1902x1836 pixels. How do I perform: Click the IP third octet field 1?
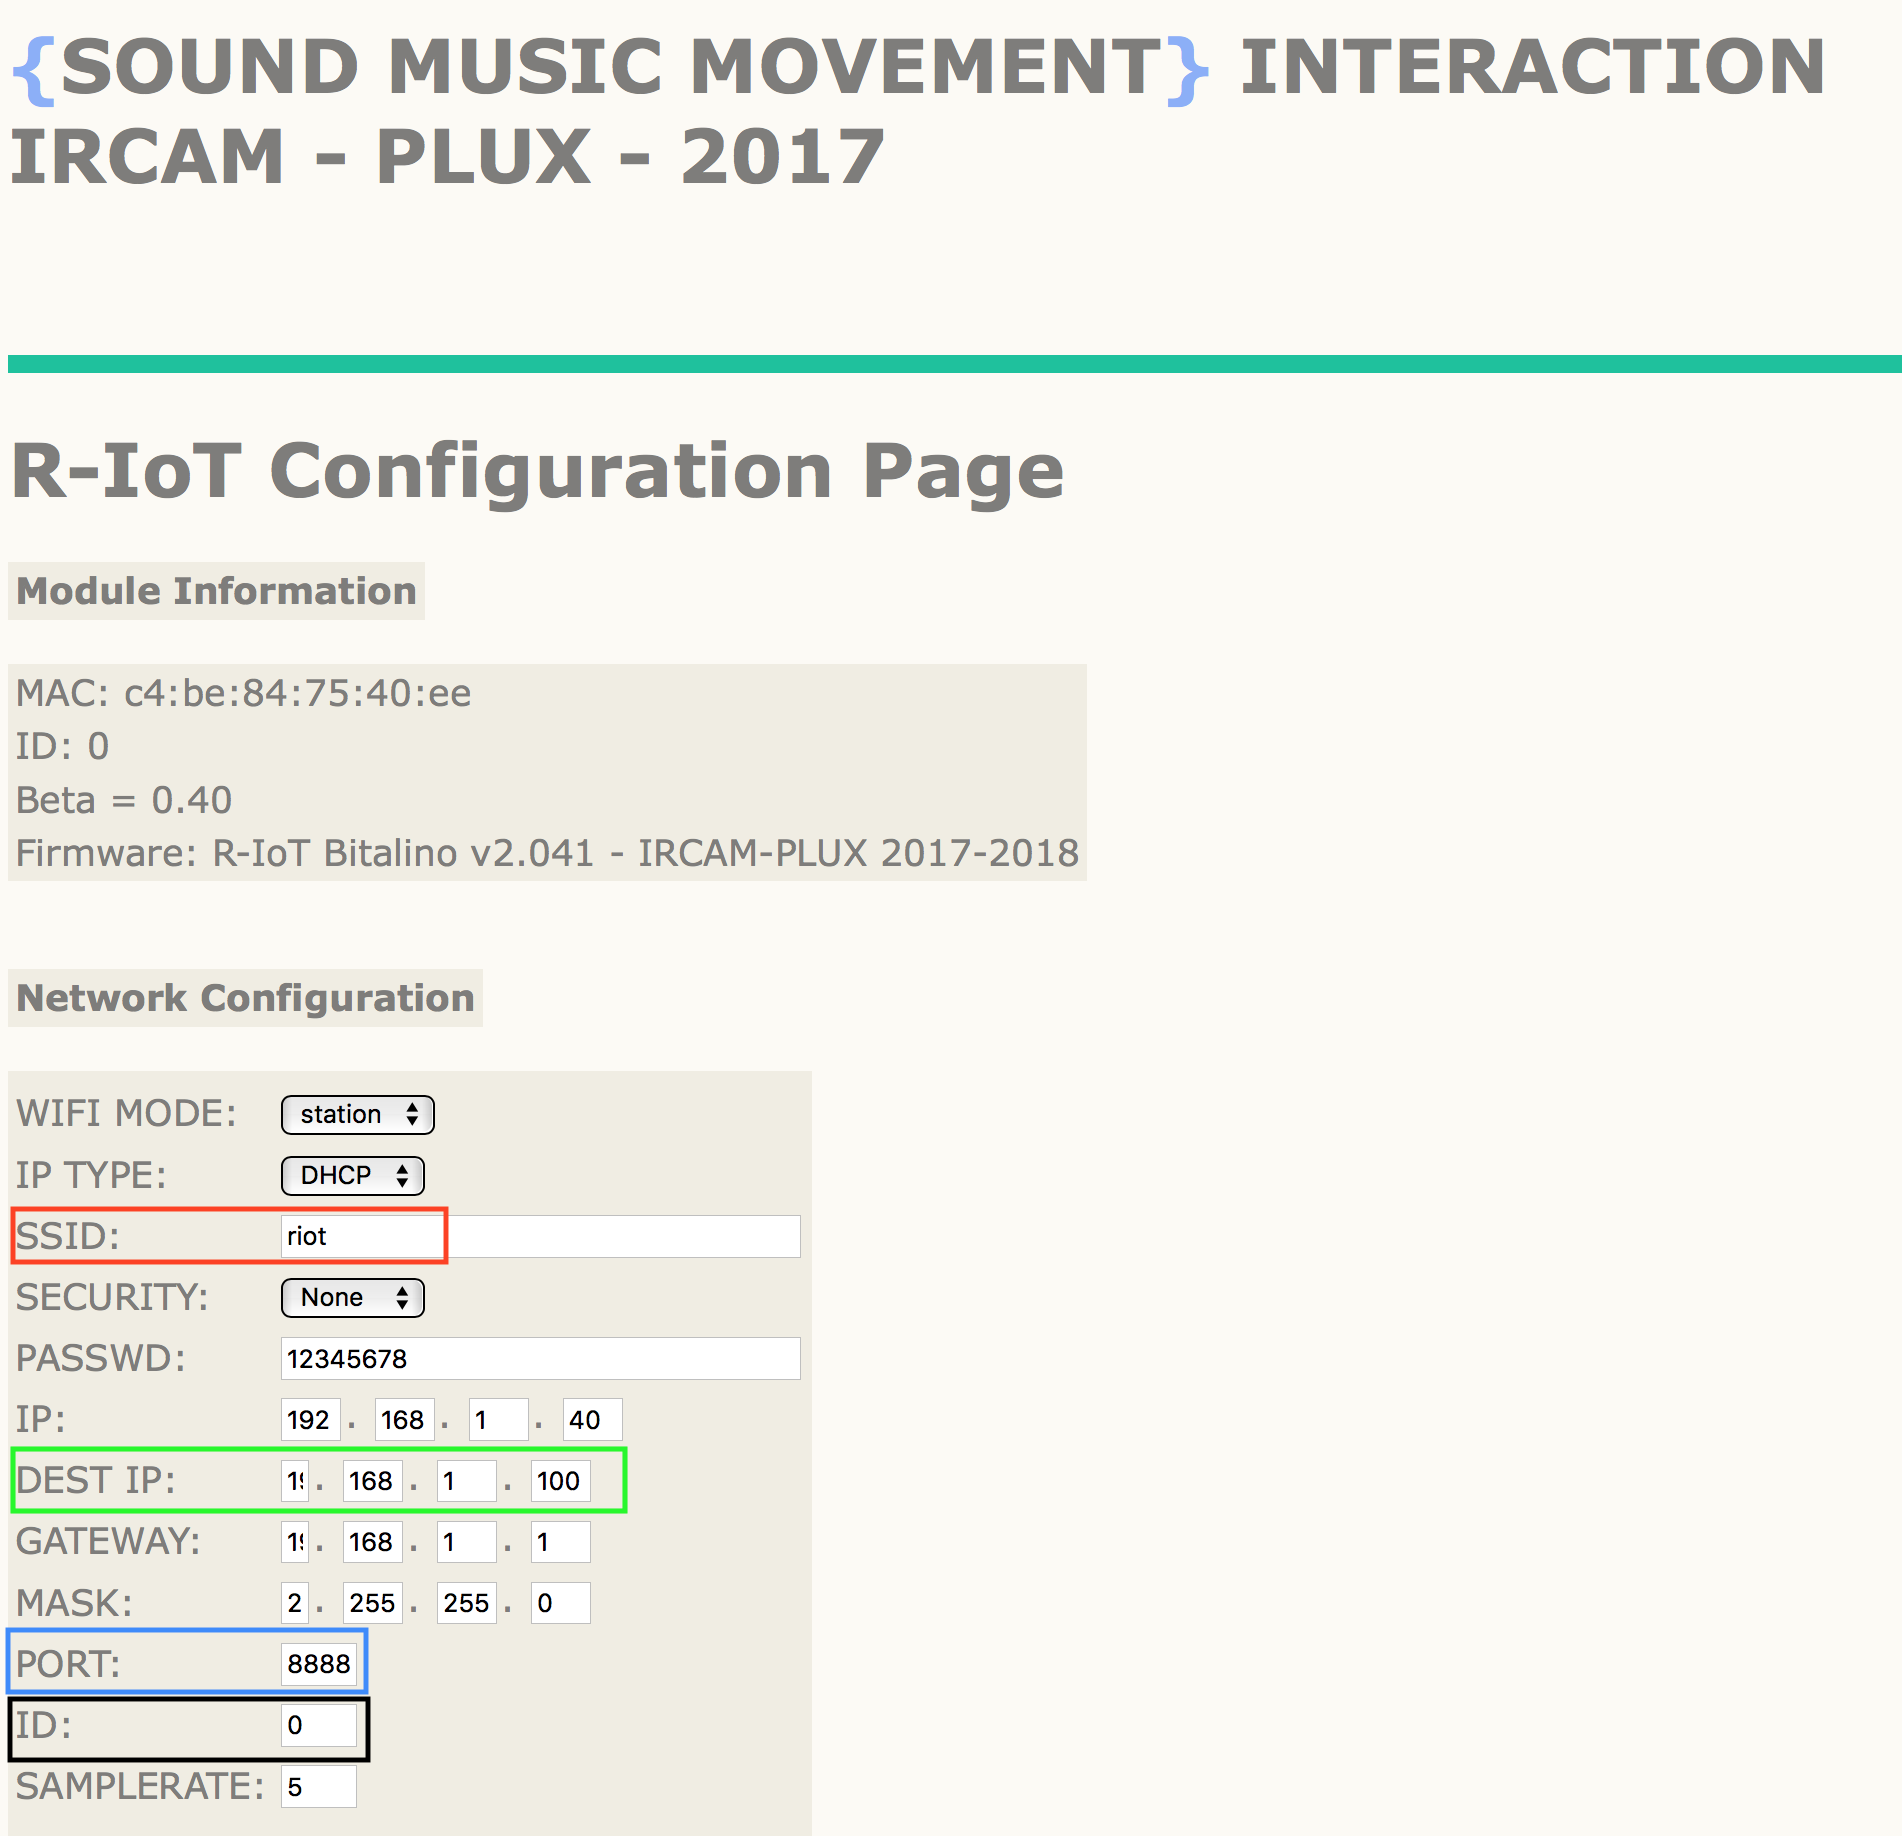498,1419
